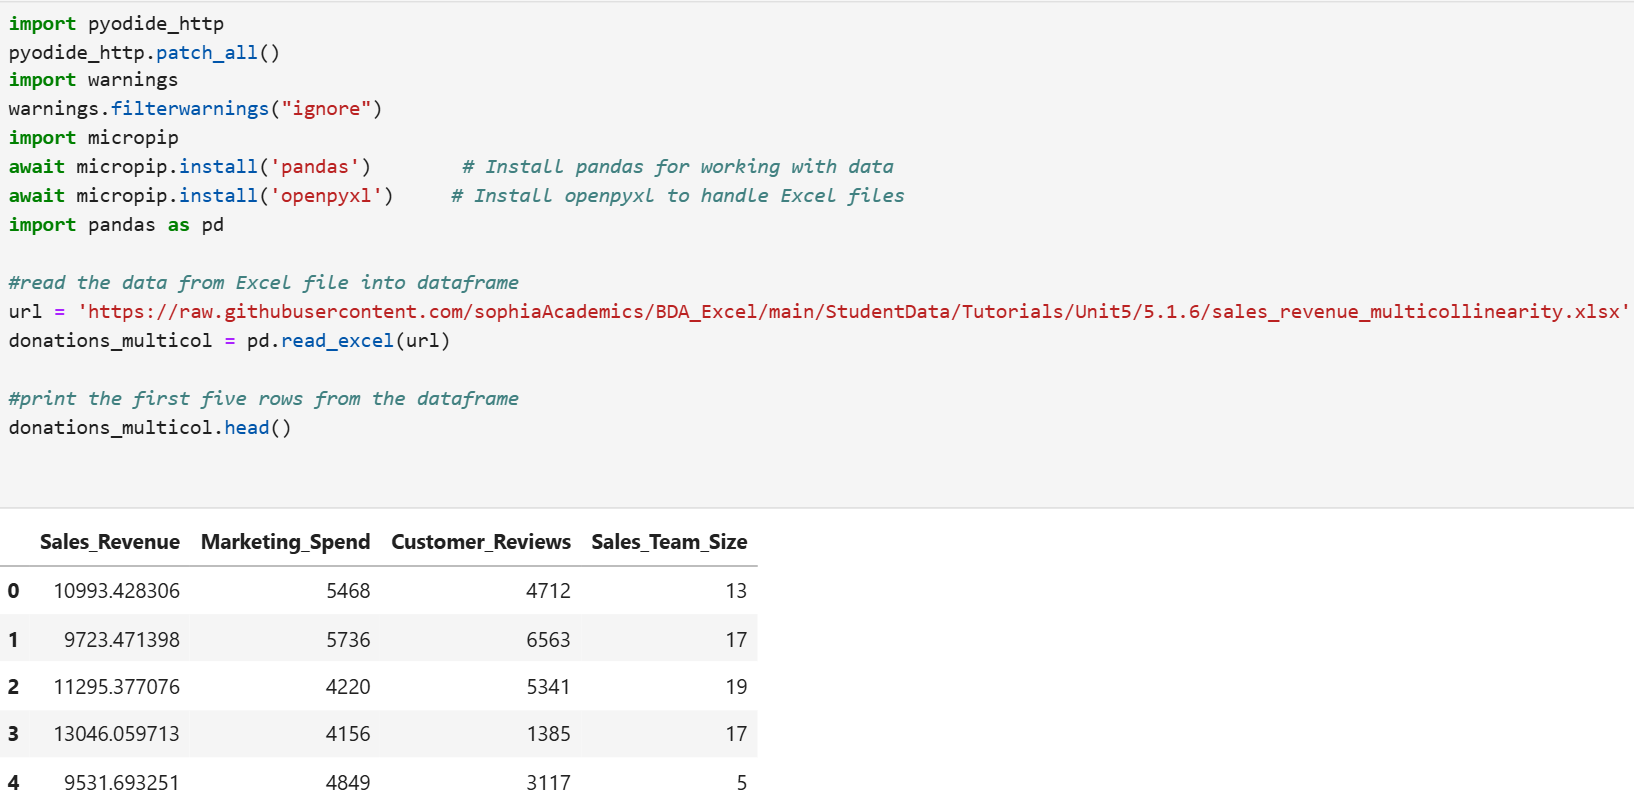
Task: Place cursor on 'import pyodide_http' line
Action: click(x=116, y=23)
